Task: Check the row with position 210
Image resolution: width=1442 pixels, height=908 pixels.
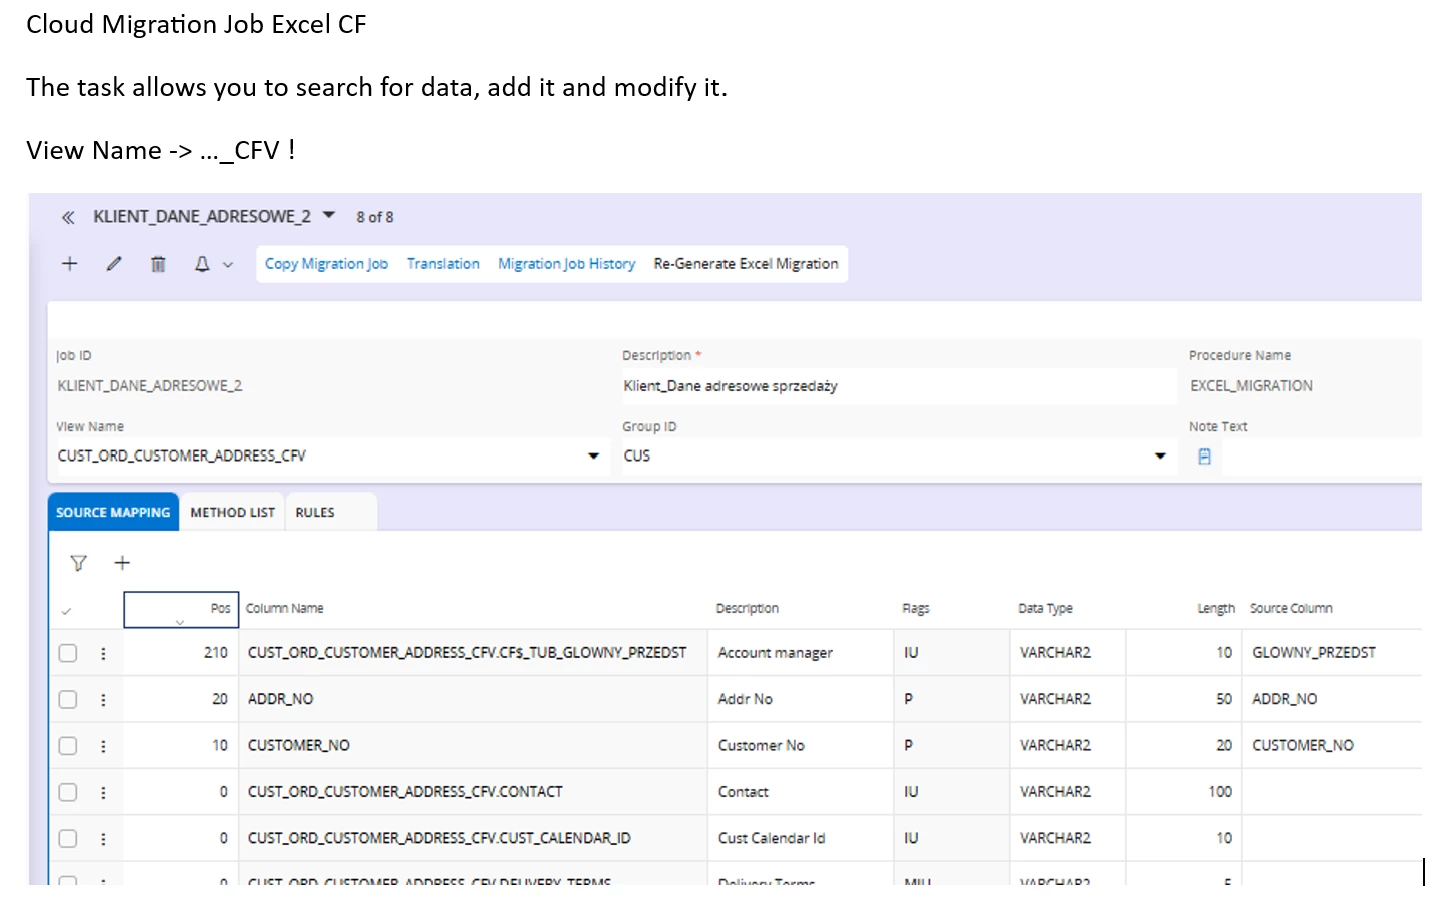Action: 68,653
